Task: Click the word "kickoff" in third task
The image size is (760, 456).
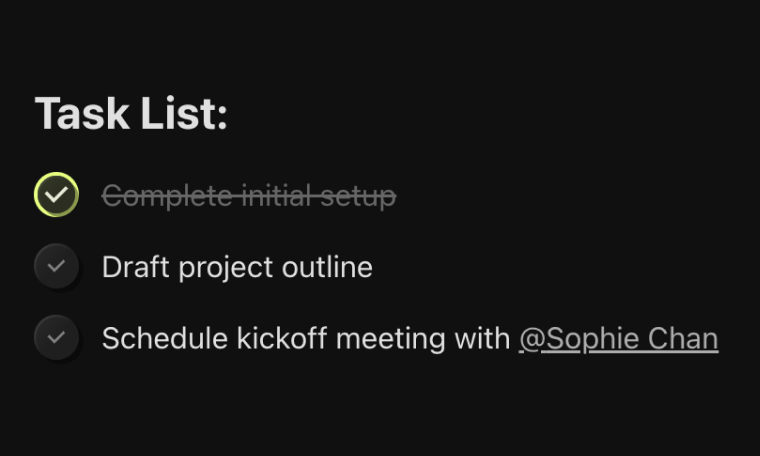Action: (x=282, y=339)
